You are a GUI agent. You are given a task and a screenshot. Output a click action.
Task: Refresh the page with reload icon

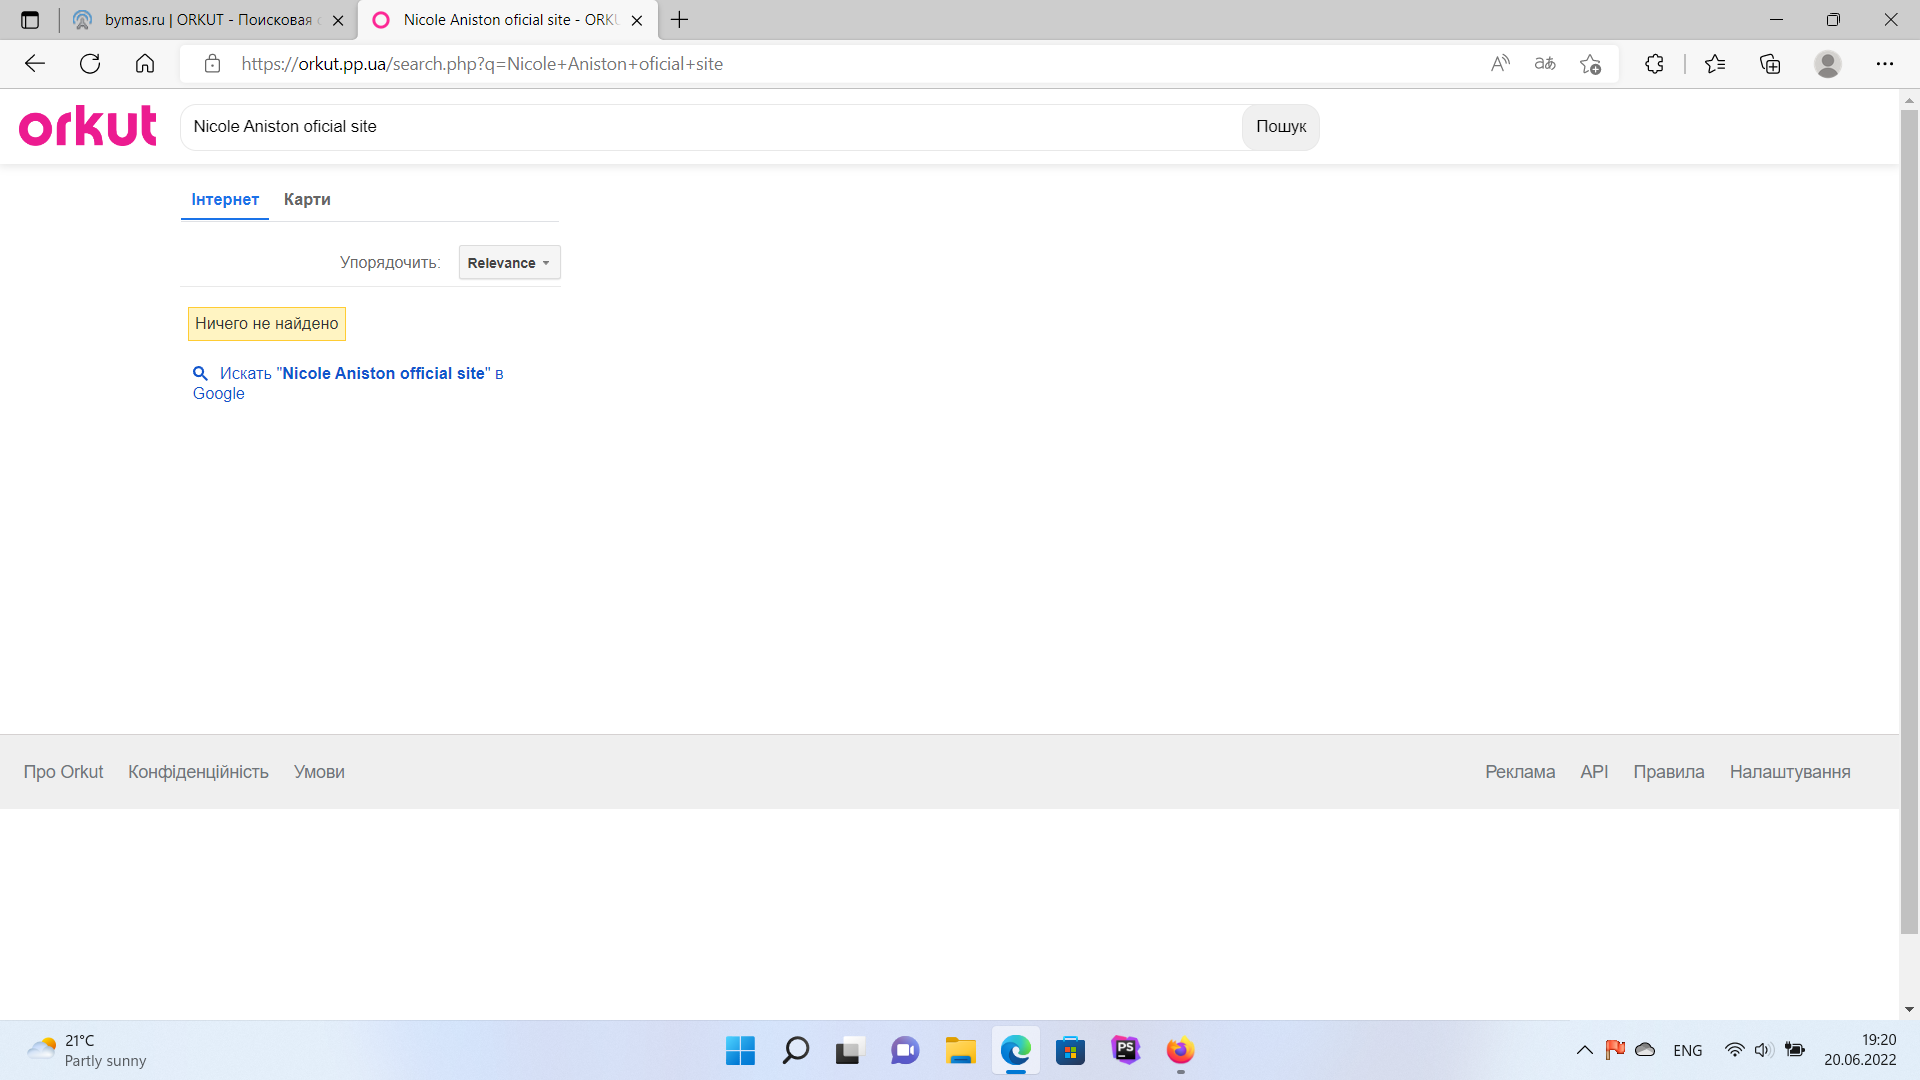tap(90, 64)
